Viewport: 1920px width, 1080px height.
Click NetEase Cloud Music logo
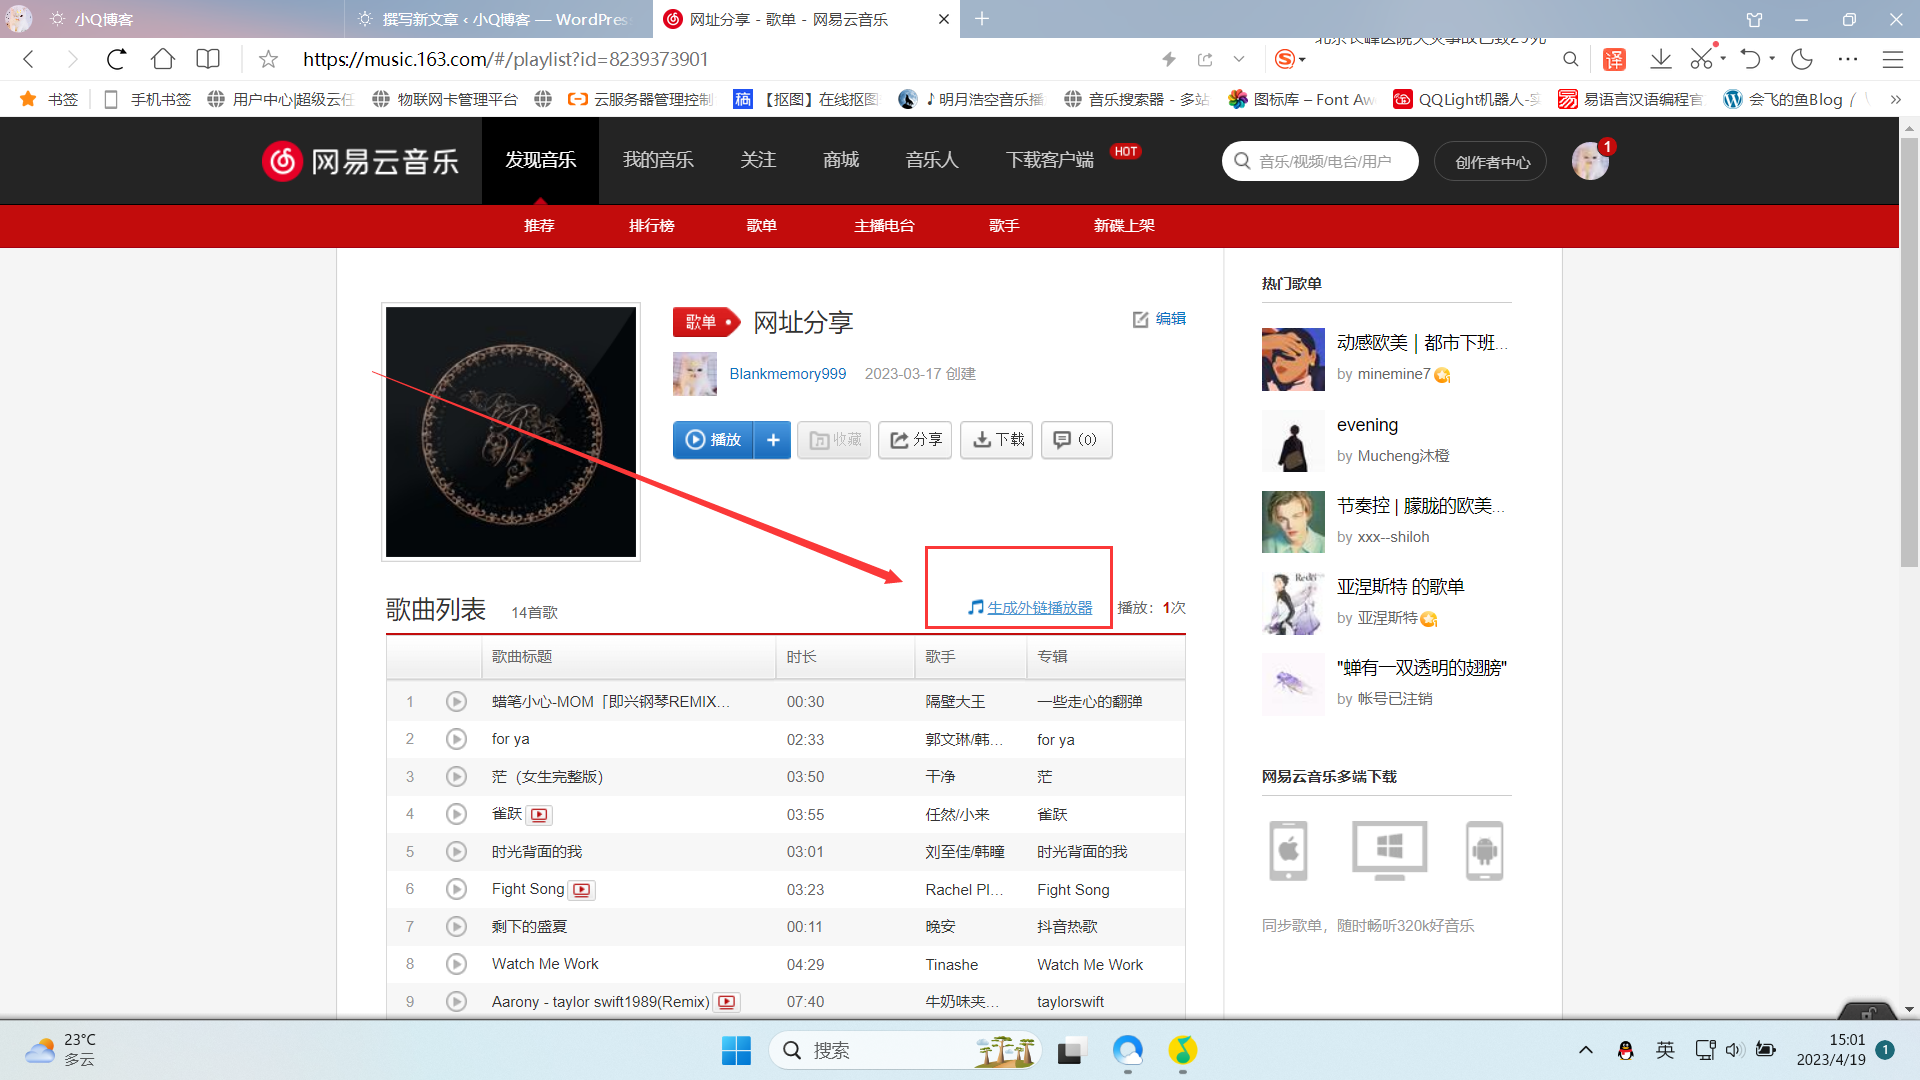pos(360,161)
